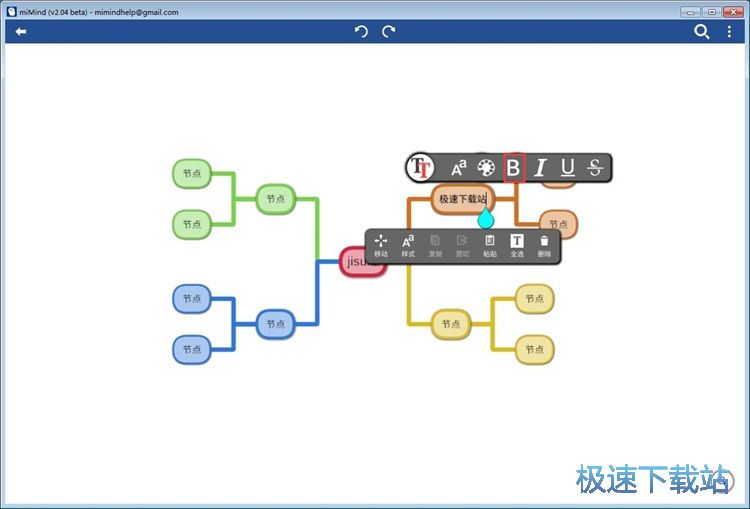
Task: Select the upper yellow leaf 节点 node
Action: click(x=535, y=299)
